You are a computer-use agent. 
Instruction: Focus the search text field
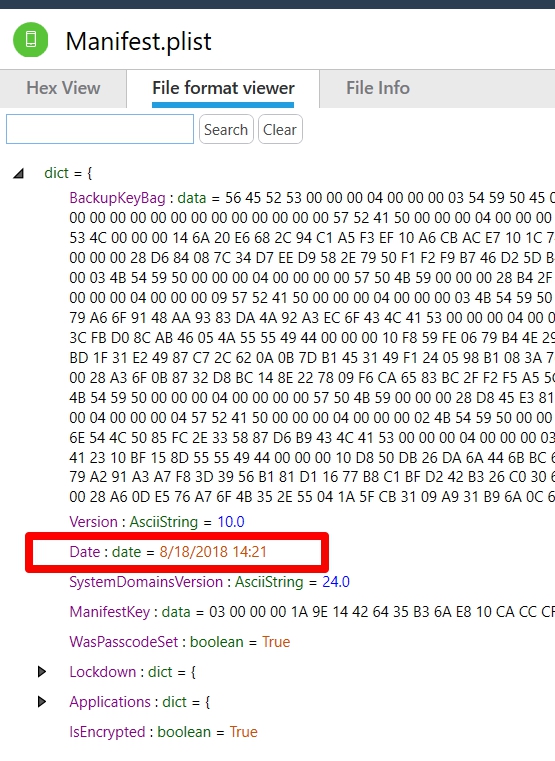[x=100, y=129]
